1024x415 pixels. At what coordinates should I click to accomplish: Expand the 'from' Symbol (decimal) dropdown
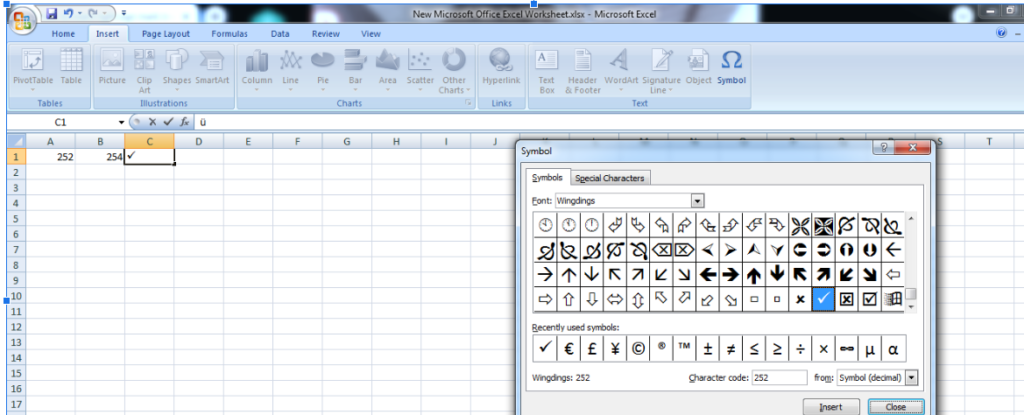click(x=911, y=378)
